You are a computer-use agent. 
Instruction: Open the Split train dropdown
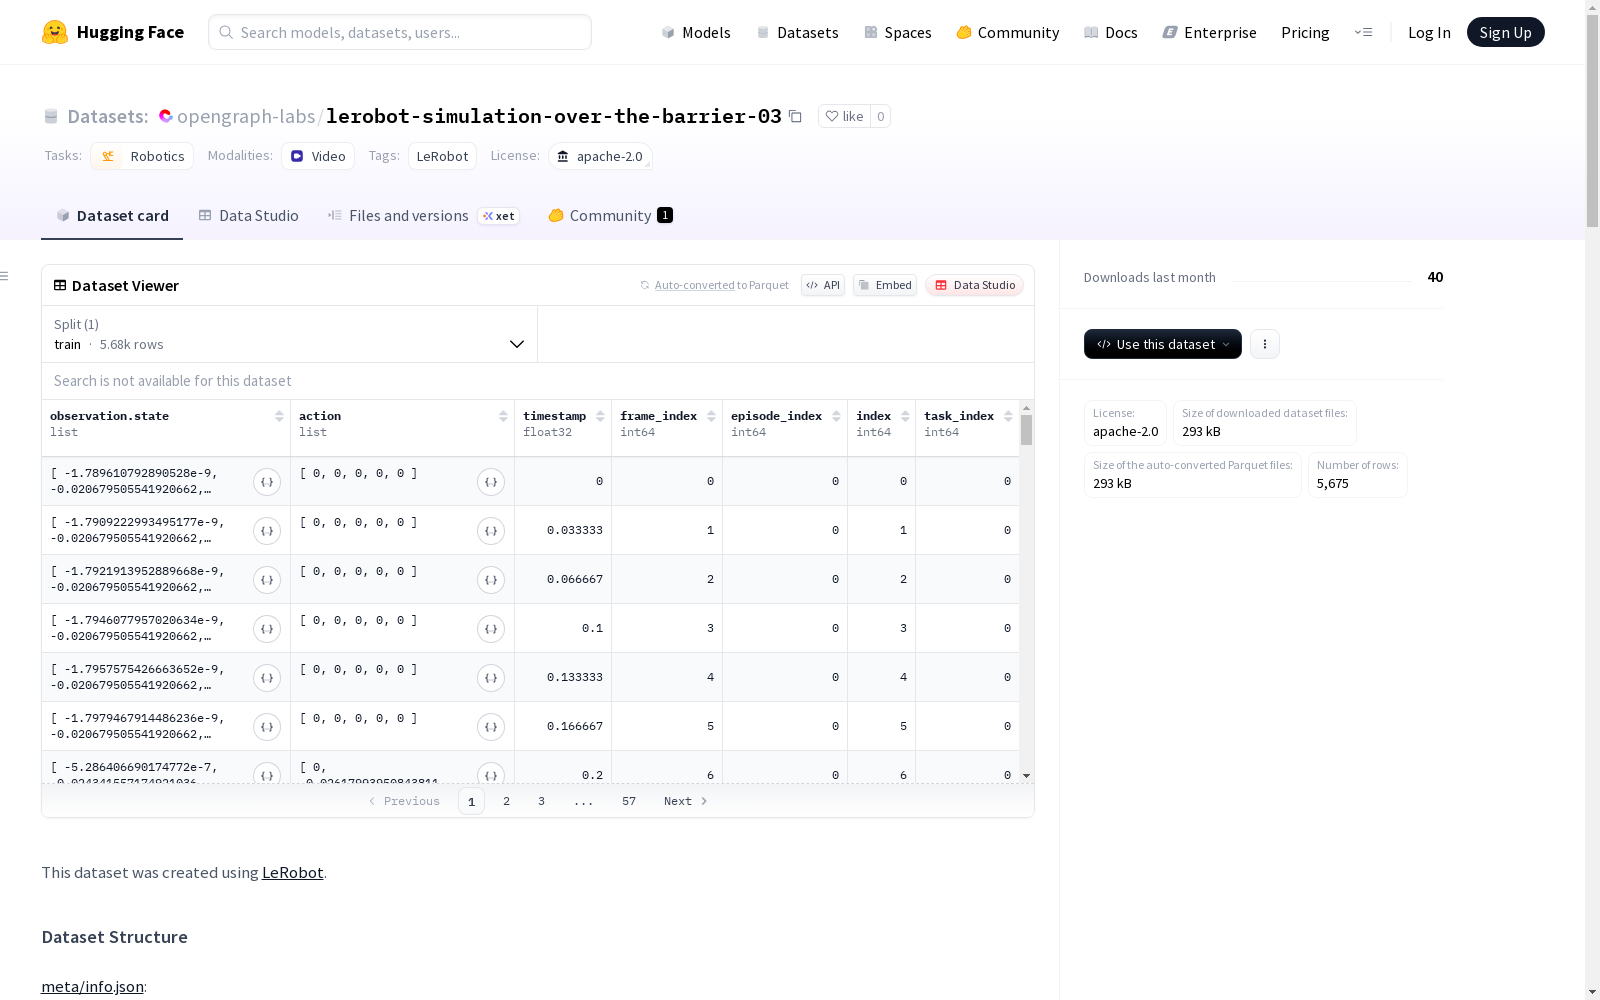[290, 334]
